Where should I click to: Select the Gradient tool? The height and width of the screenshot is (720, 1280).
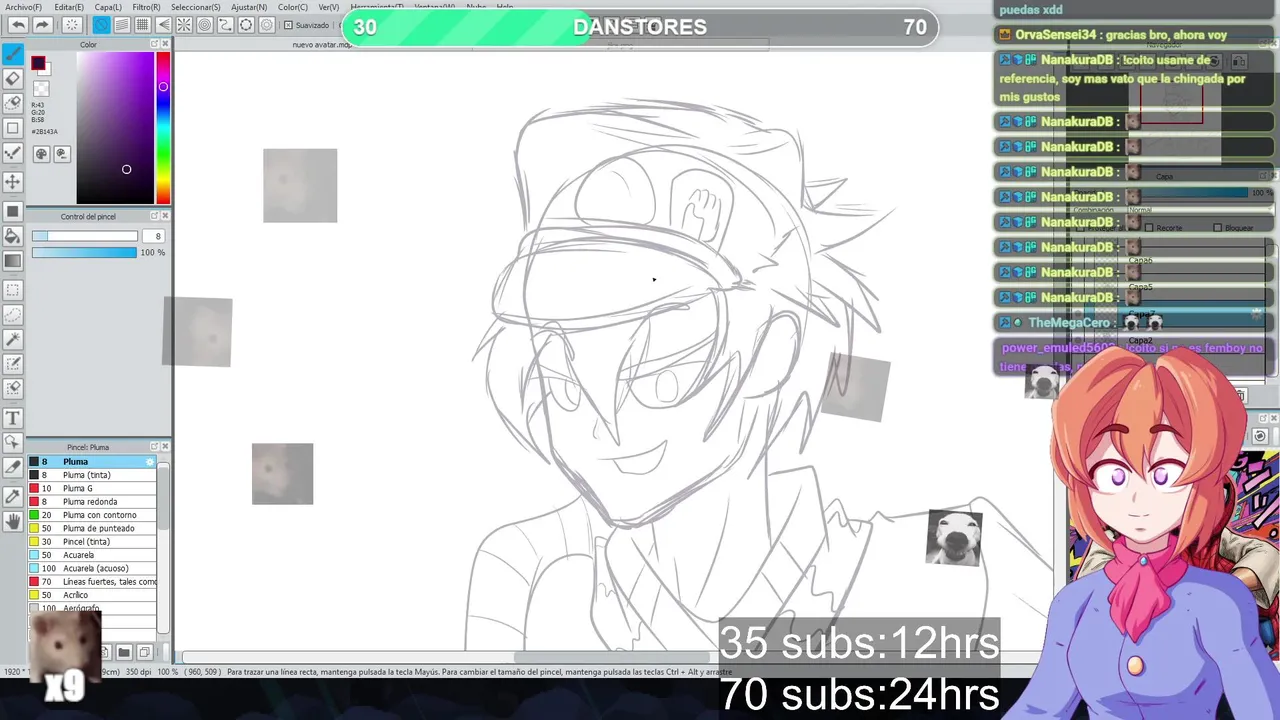pos(13,261)
